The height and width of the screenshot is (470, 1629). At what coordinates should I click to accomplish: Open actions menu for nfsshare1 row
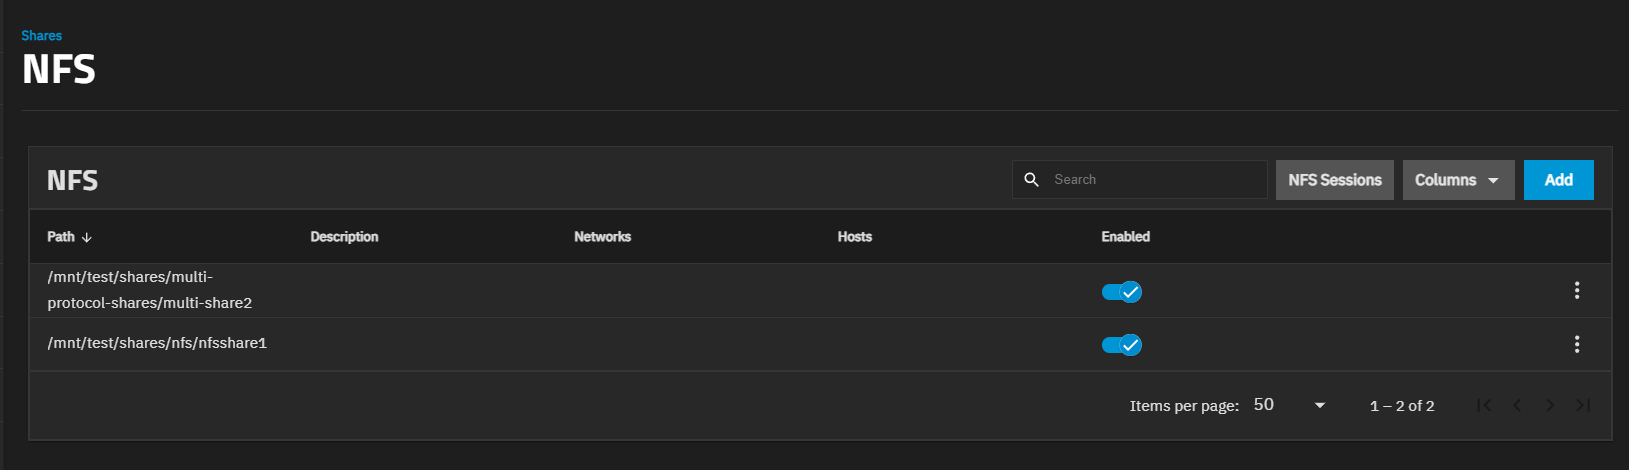1577,344
